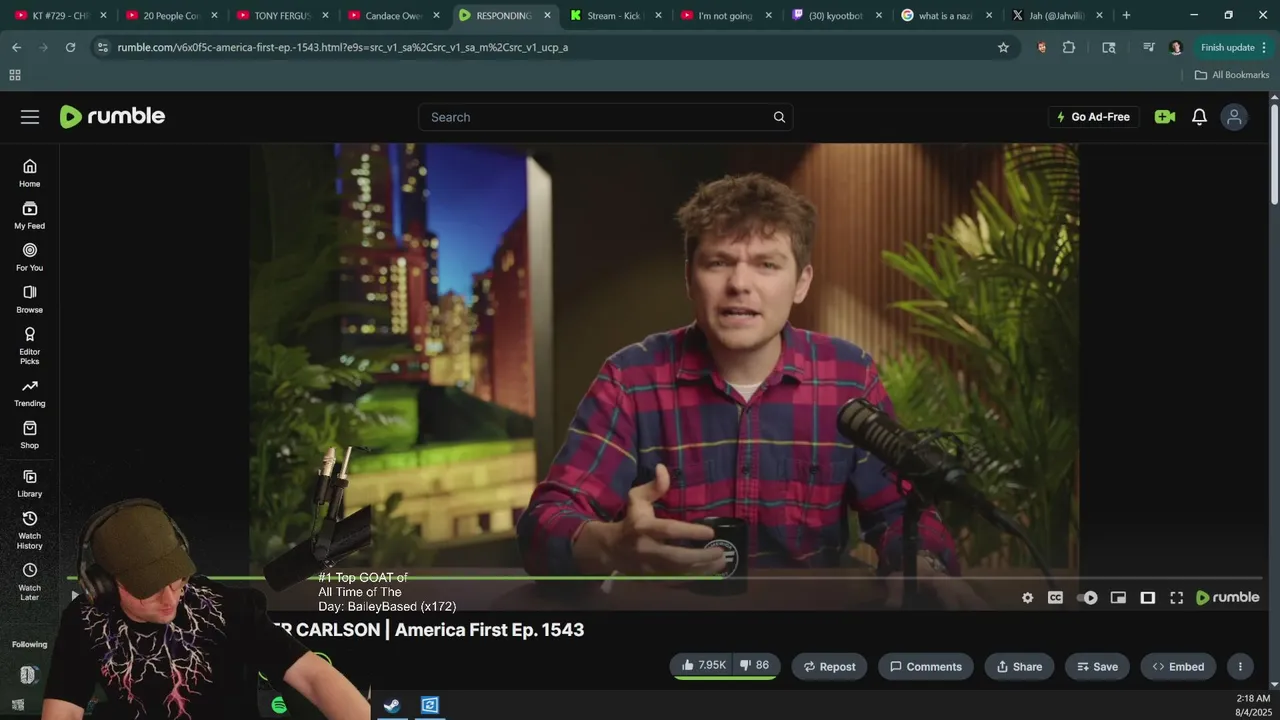Open Browse in sidebar

click(30, 299)
